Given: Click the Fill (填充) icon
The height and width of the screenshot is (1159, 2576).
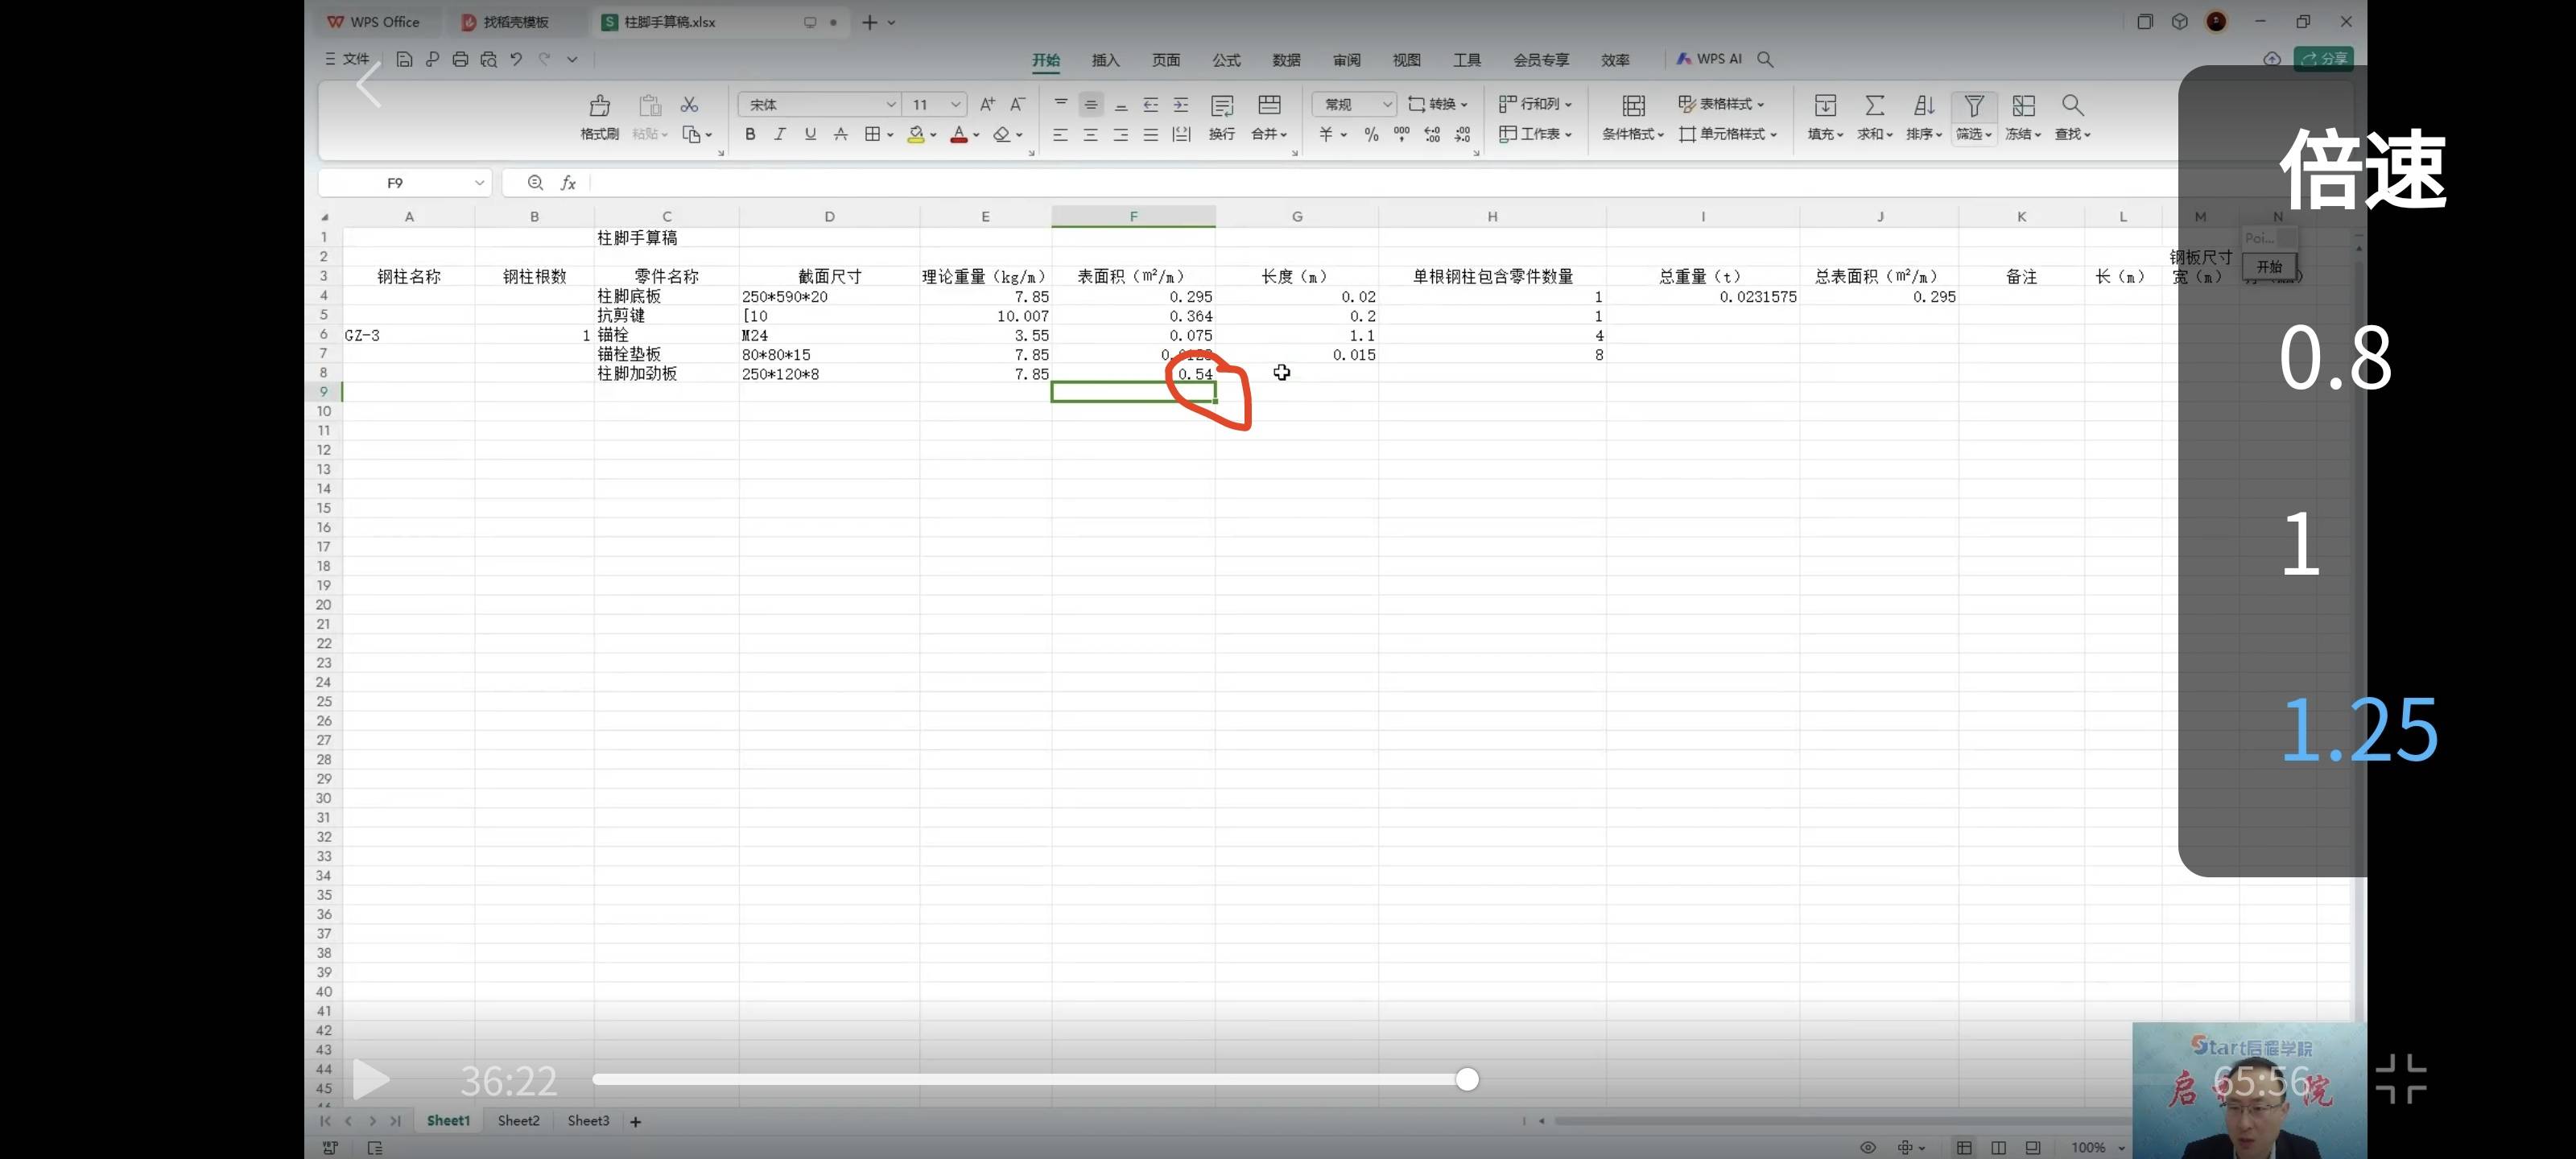Looking at the screenshot, I should coord(1825,106).
